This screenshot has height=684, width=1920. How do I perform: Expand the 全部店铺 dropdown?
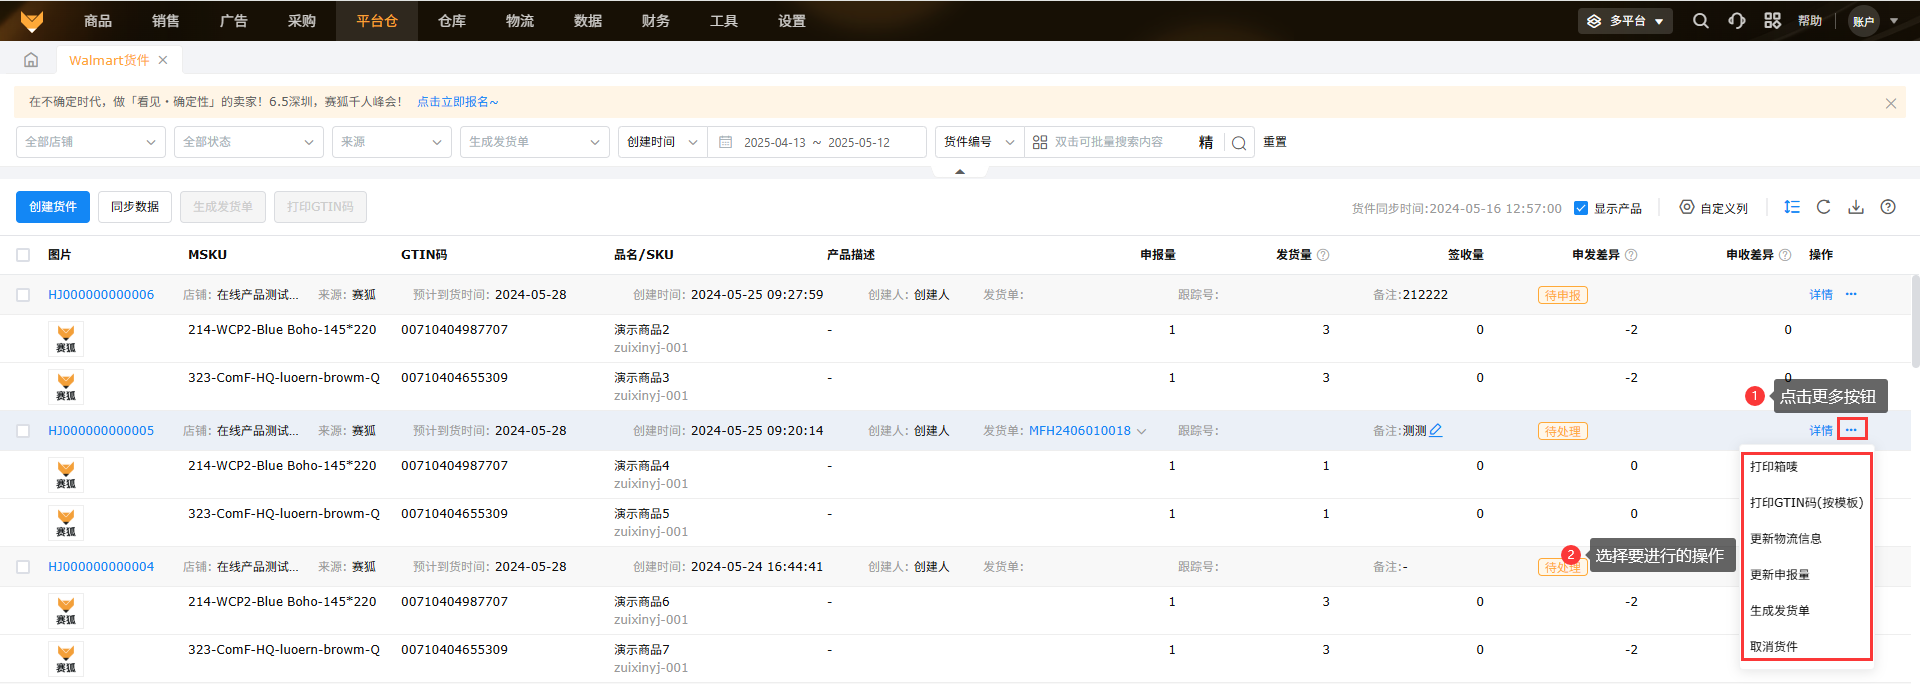pos(90,142)
